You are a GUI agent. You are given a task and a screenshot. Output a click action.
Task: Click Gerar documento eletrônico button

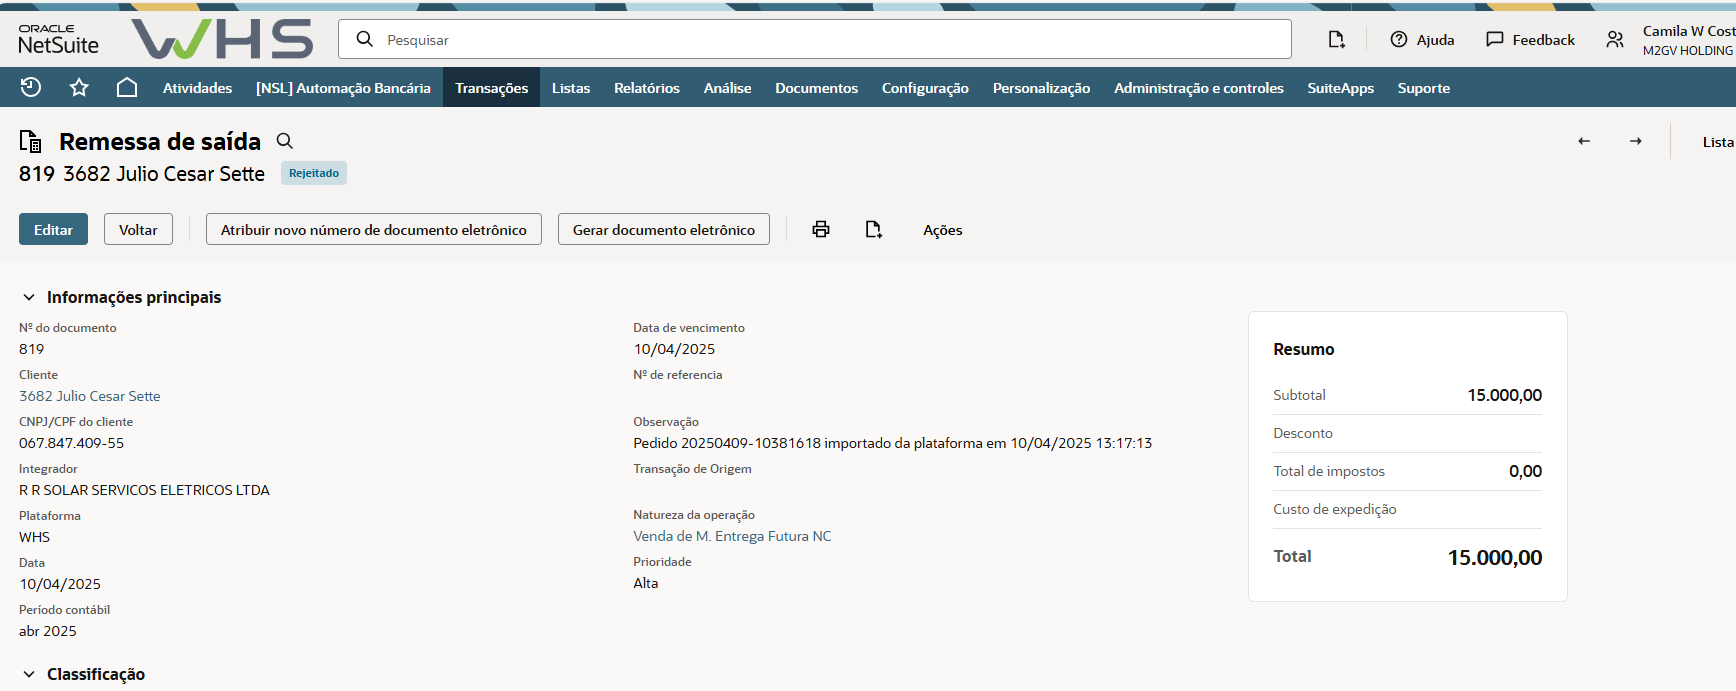(x=663, y=229)
